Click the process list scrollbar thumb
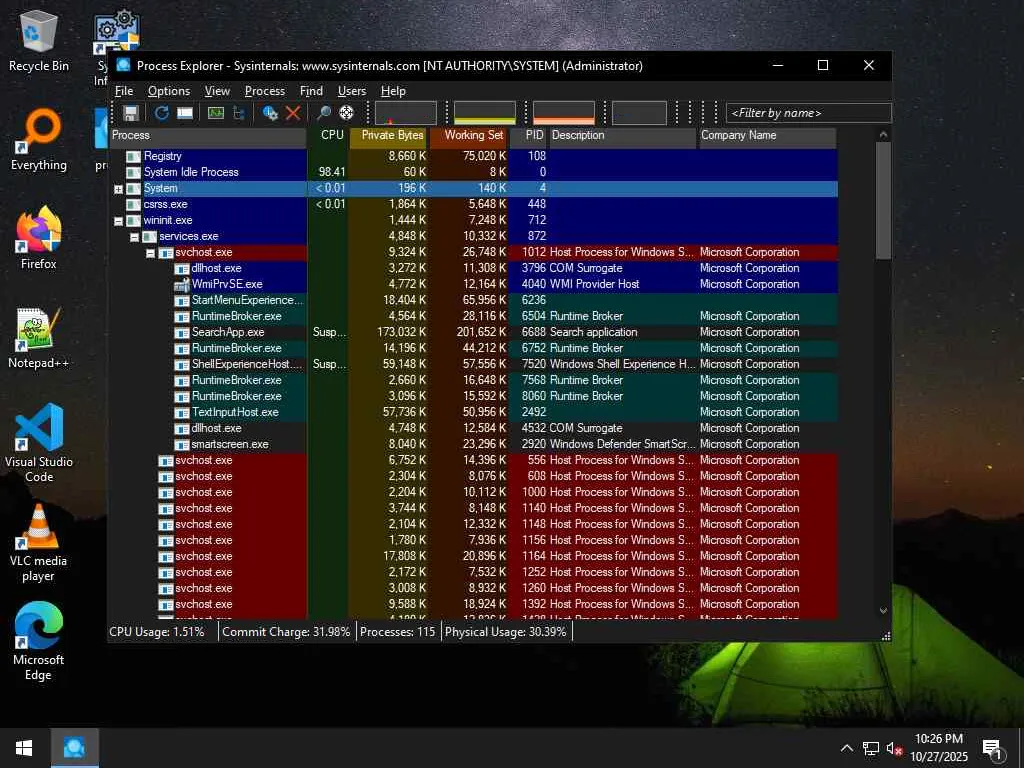Image resolution: width=1024 pixels, height=768 pixels. coord(883,201)
